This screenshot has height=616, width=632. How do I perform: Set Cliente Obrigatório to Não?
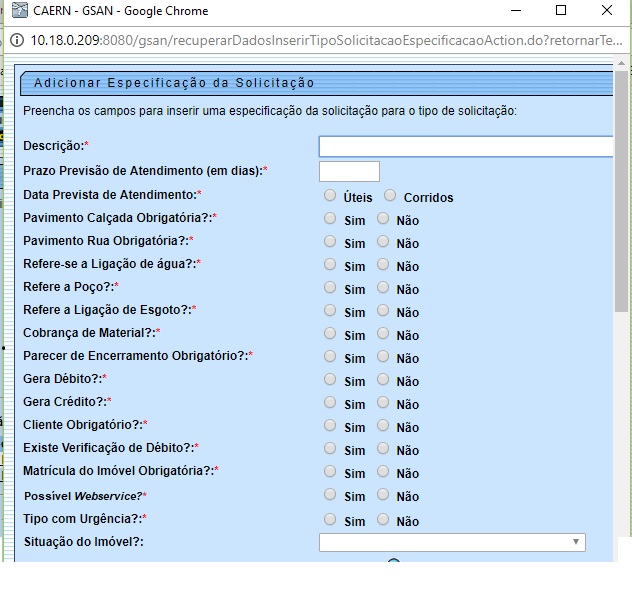[383, 425]
